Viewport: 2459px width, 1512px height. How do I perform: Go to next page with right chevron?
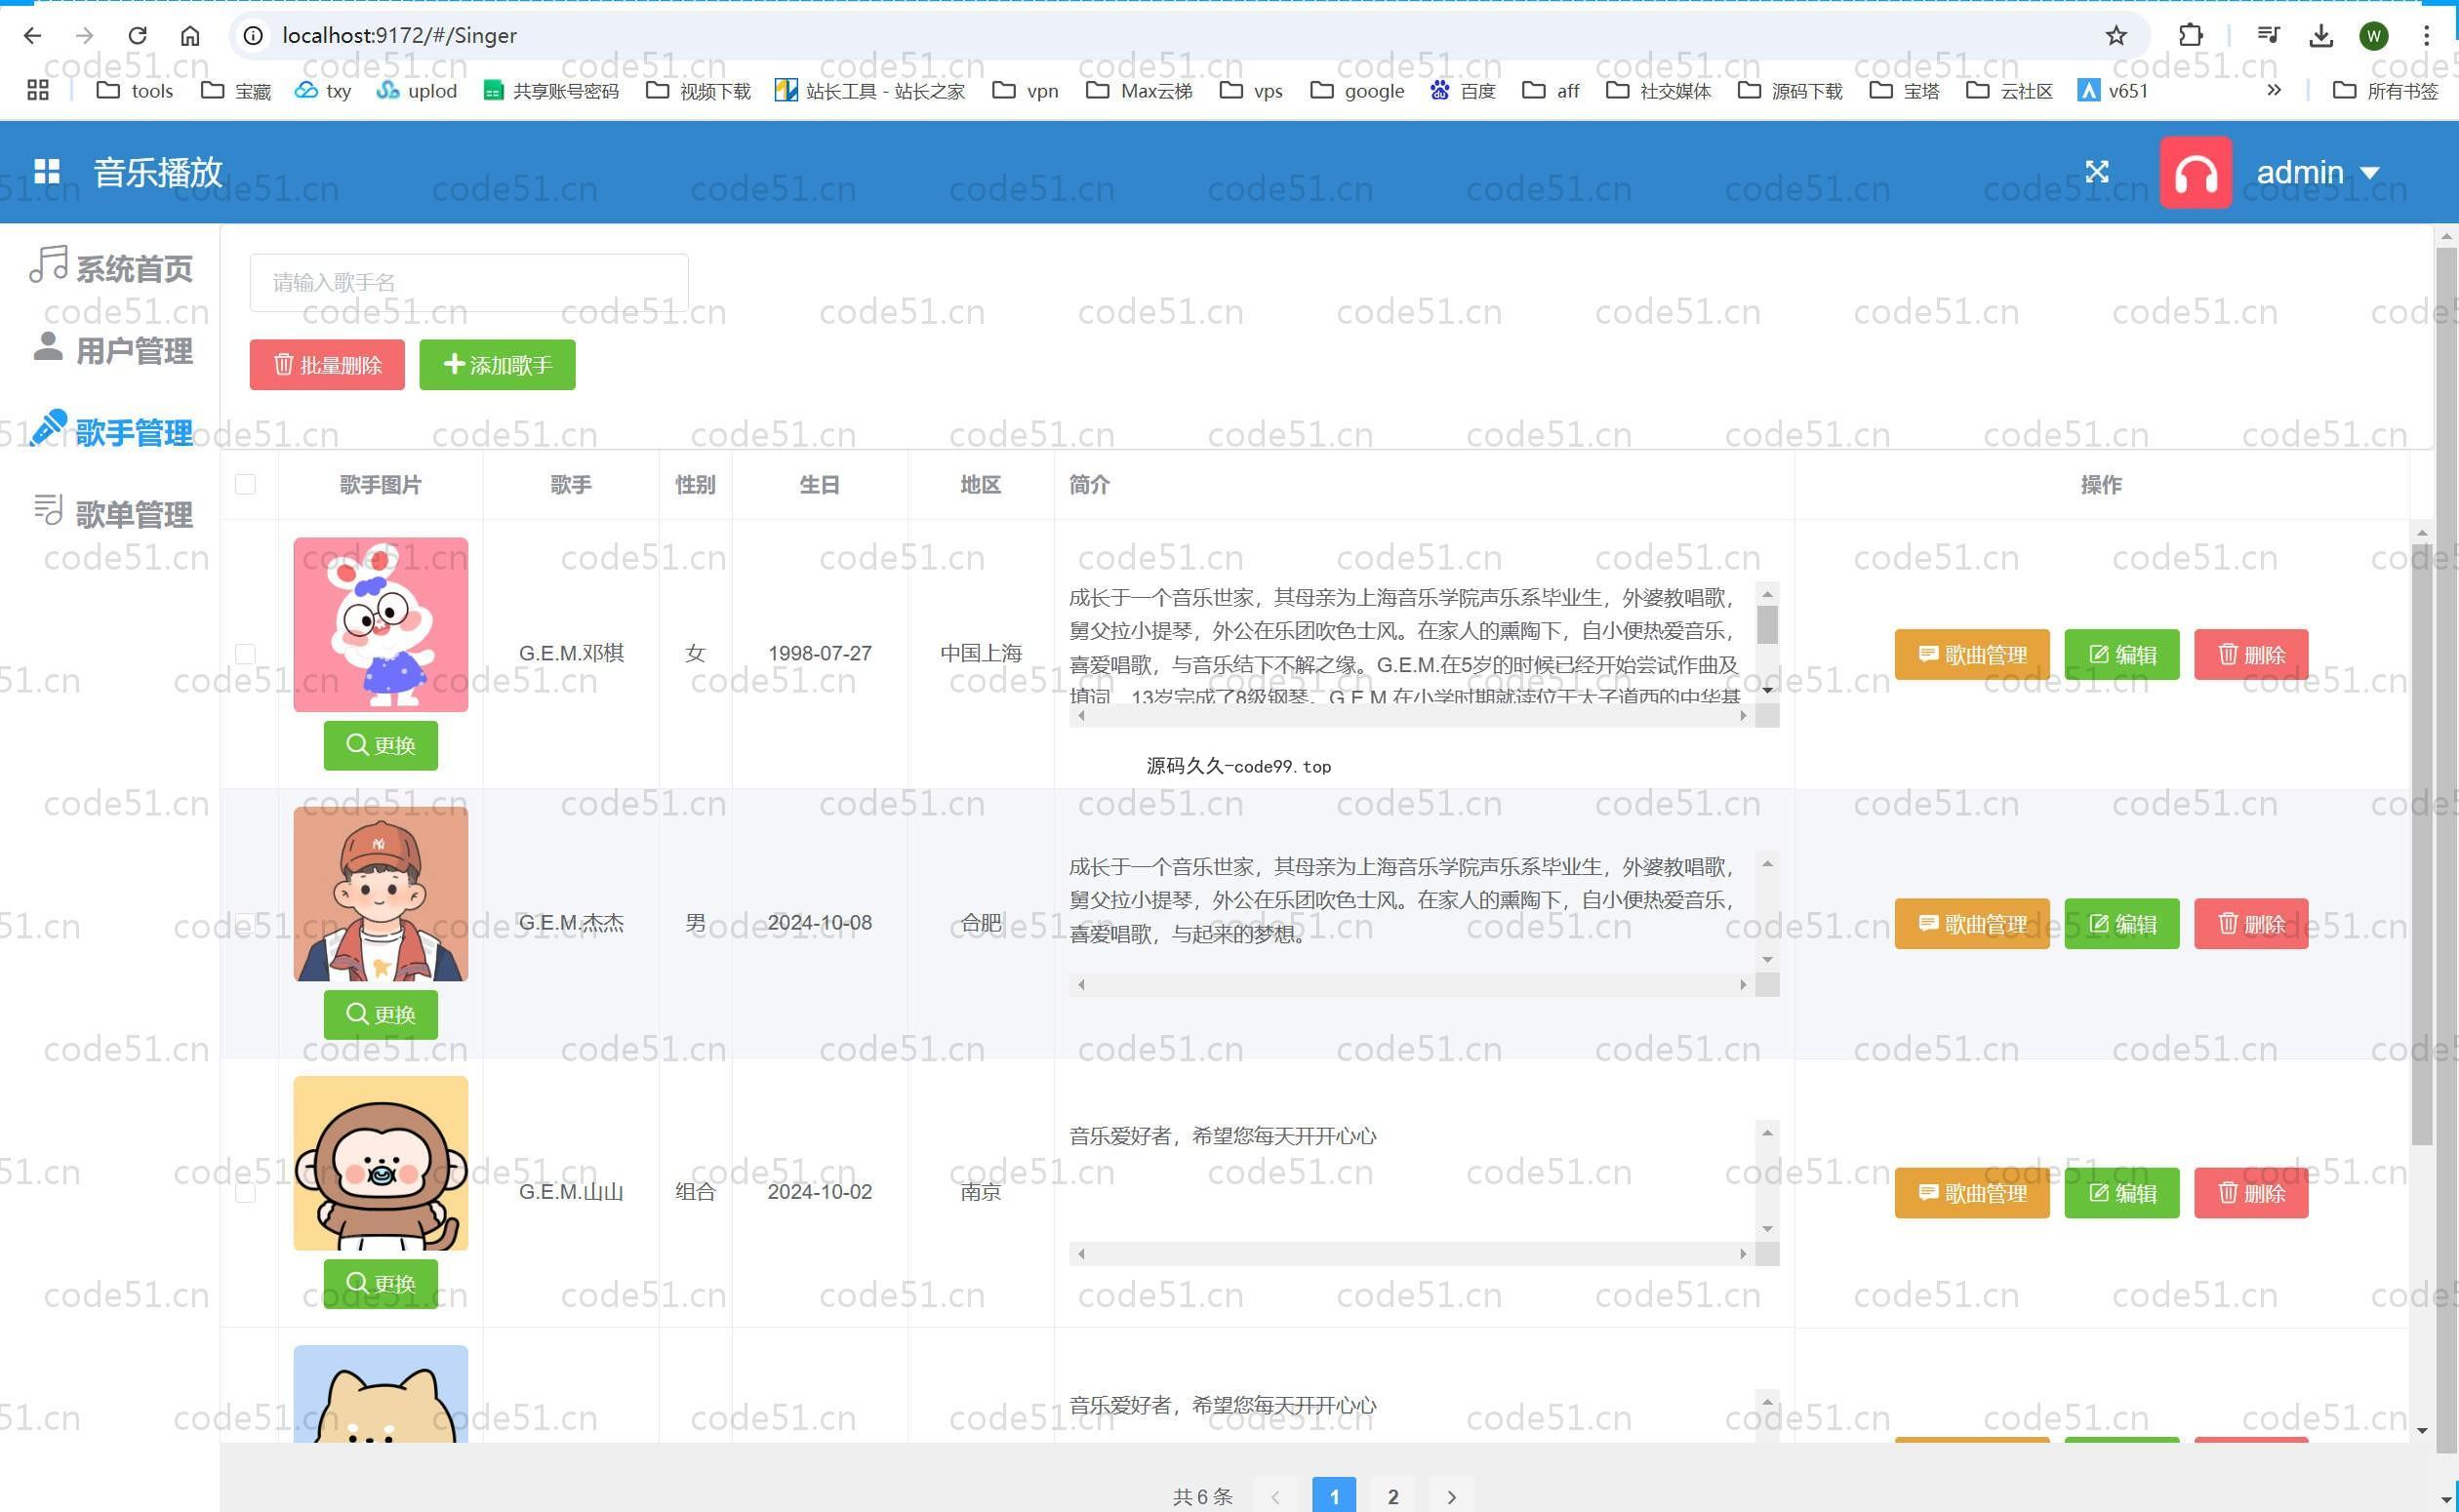(x=1451, y=1496)
